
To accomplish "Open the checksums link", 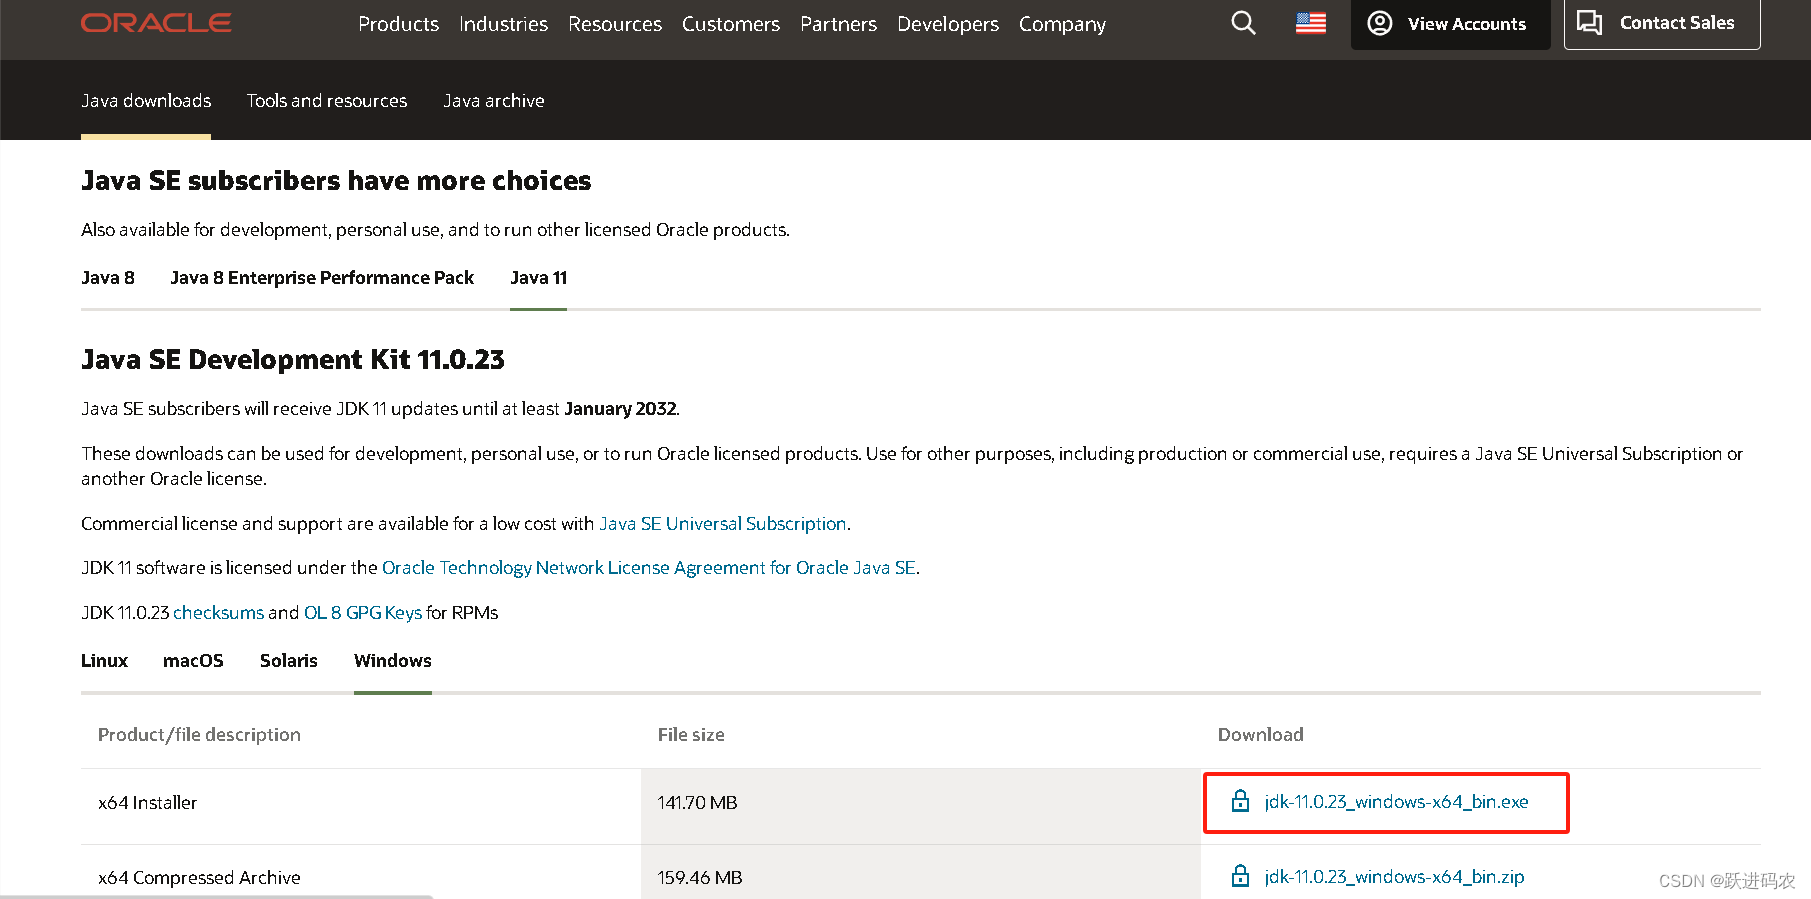I will coord(219,613).
